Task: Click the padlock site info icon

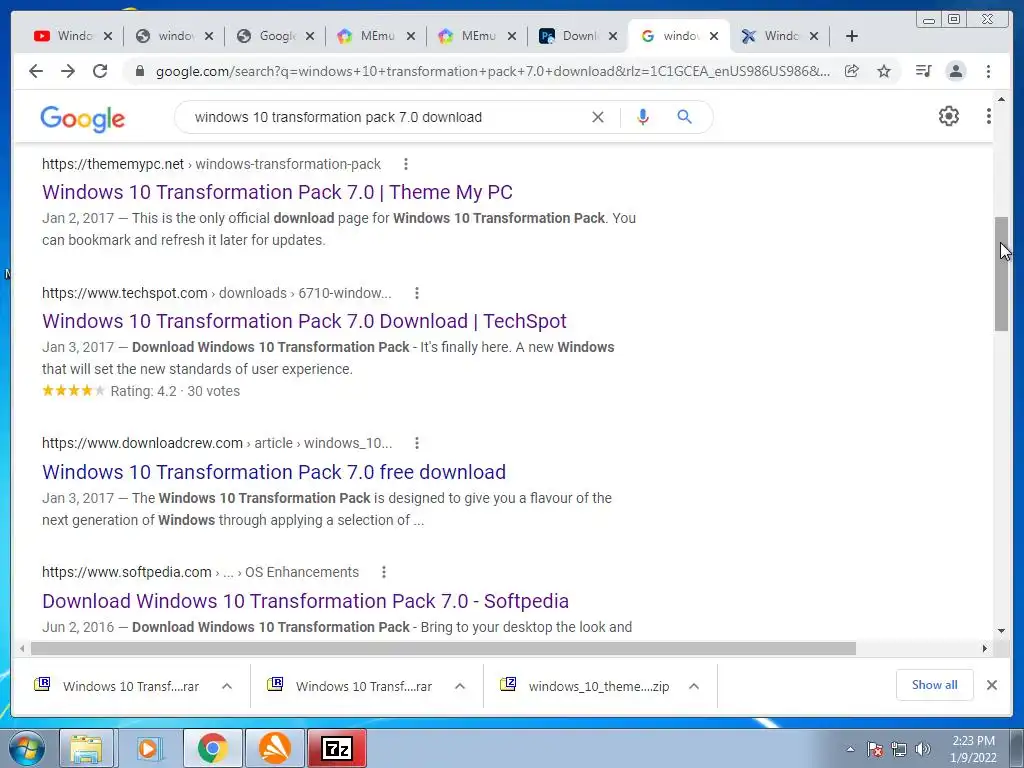Action: [x=140, y=71]
